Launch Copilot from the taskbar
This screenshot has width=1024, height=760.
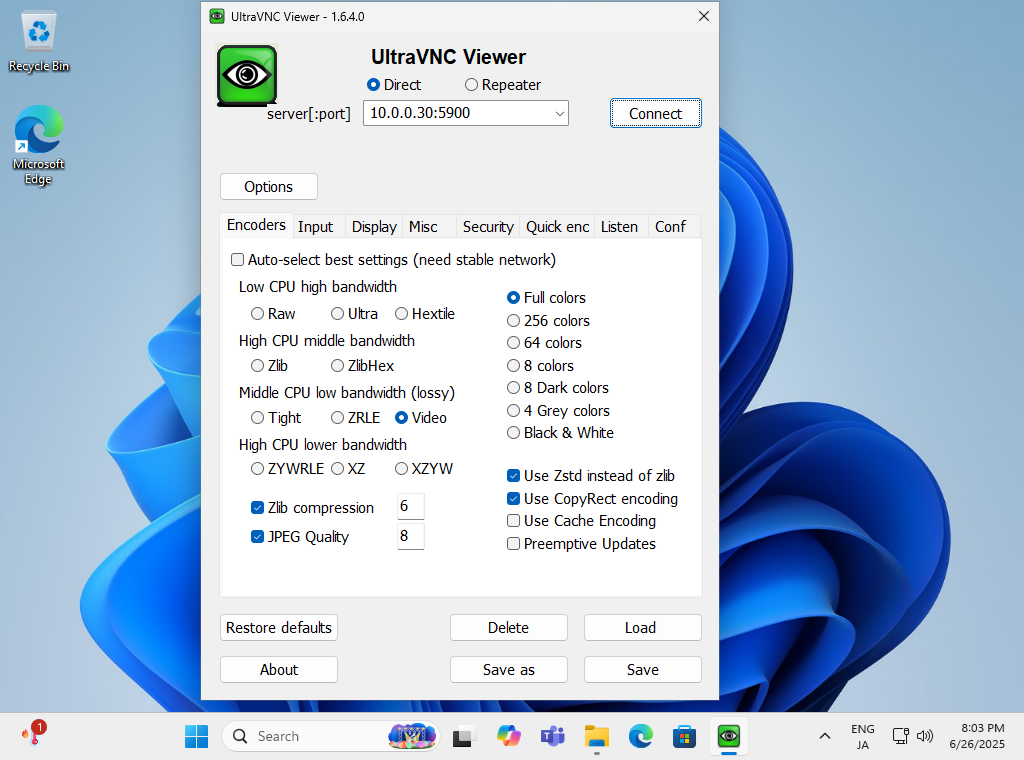click(509, 736)
